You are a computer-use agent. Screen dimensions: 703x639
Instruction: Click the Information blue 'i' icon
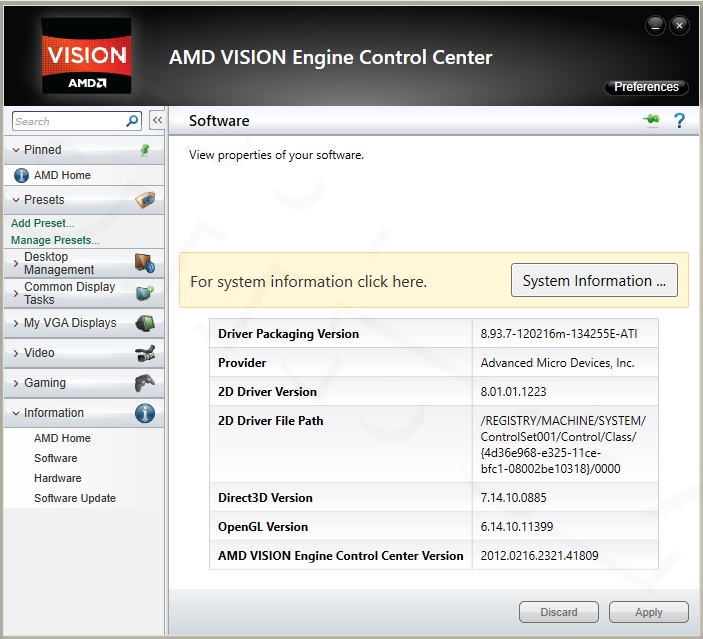(x=145, y=413)
